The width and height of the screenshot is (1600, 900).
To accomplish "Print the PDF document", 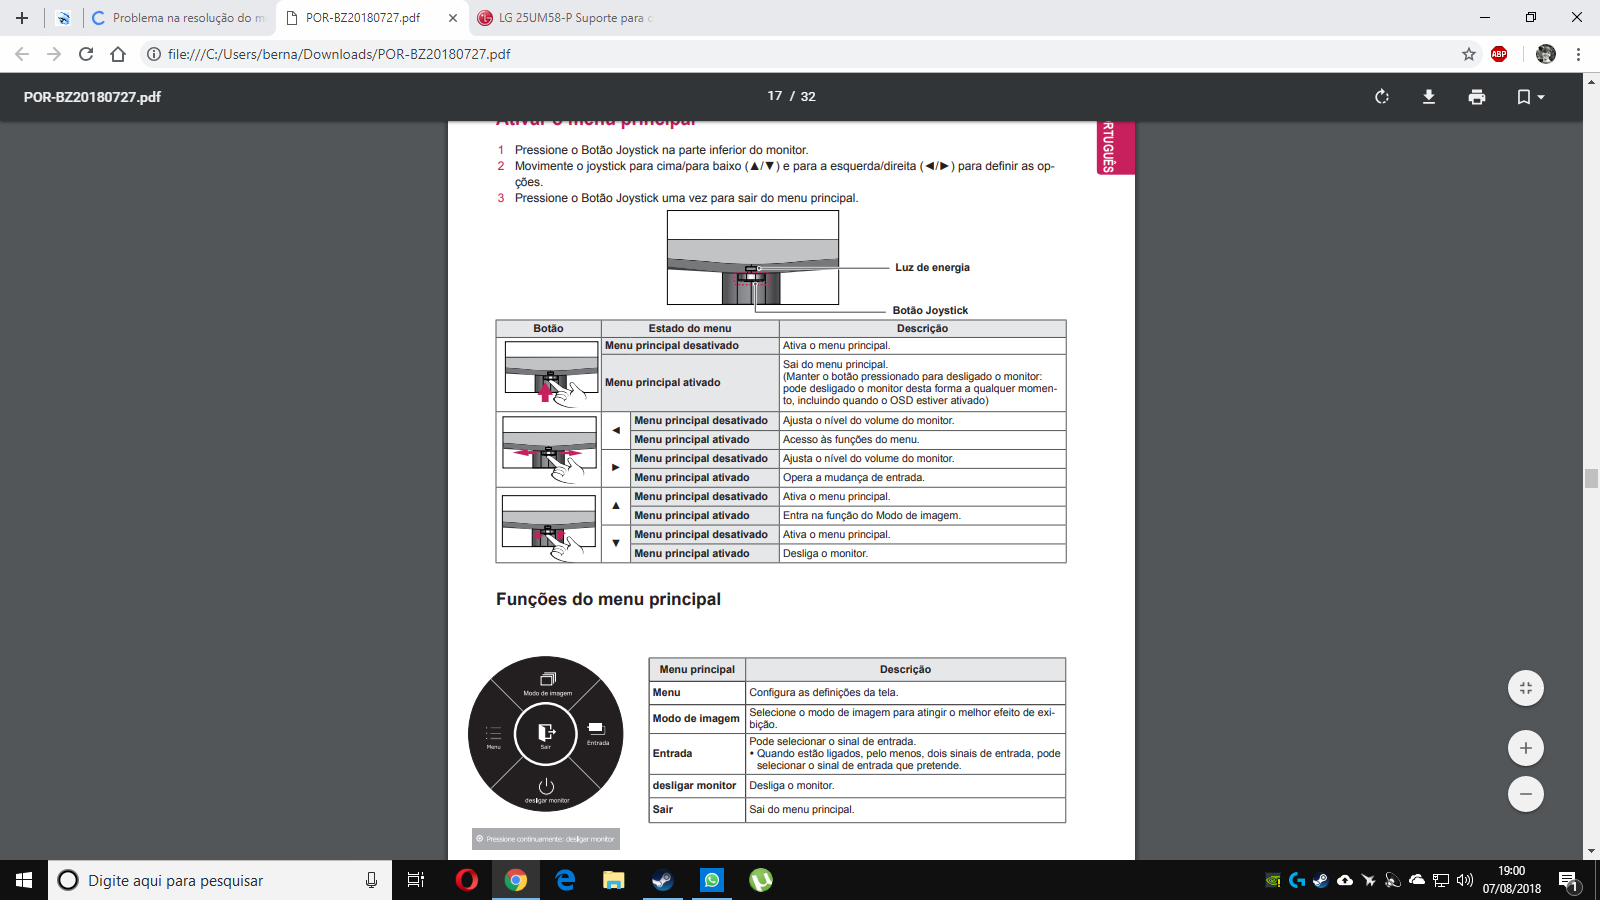I will 1477,97.
